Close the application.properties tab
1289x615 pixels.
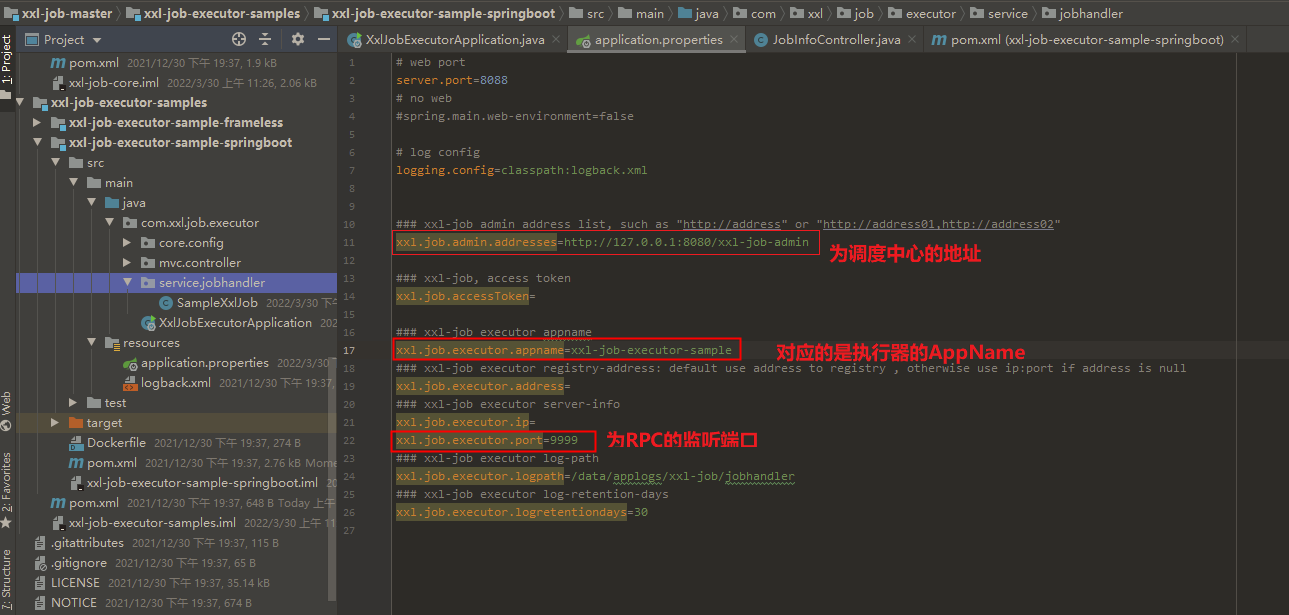pos(734,40)
